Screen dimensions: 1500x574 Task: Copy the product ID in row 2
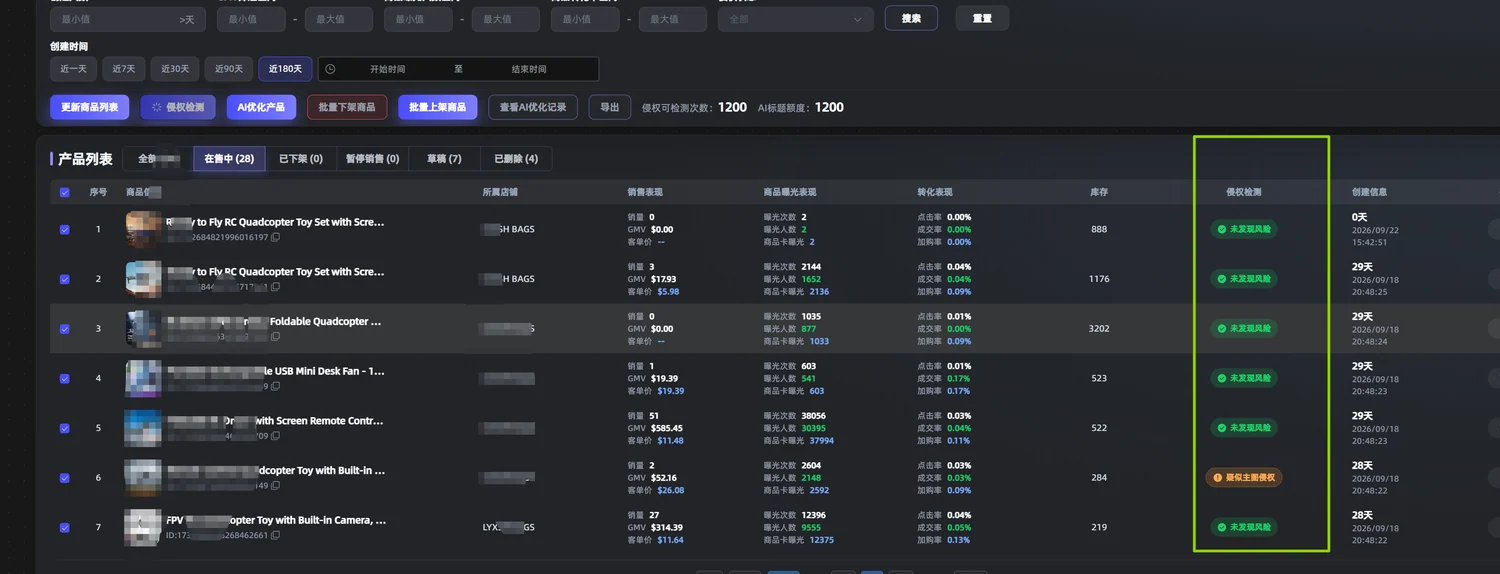(276, 288)
